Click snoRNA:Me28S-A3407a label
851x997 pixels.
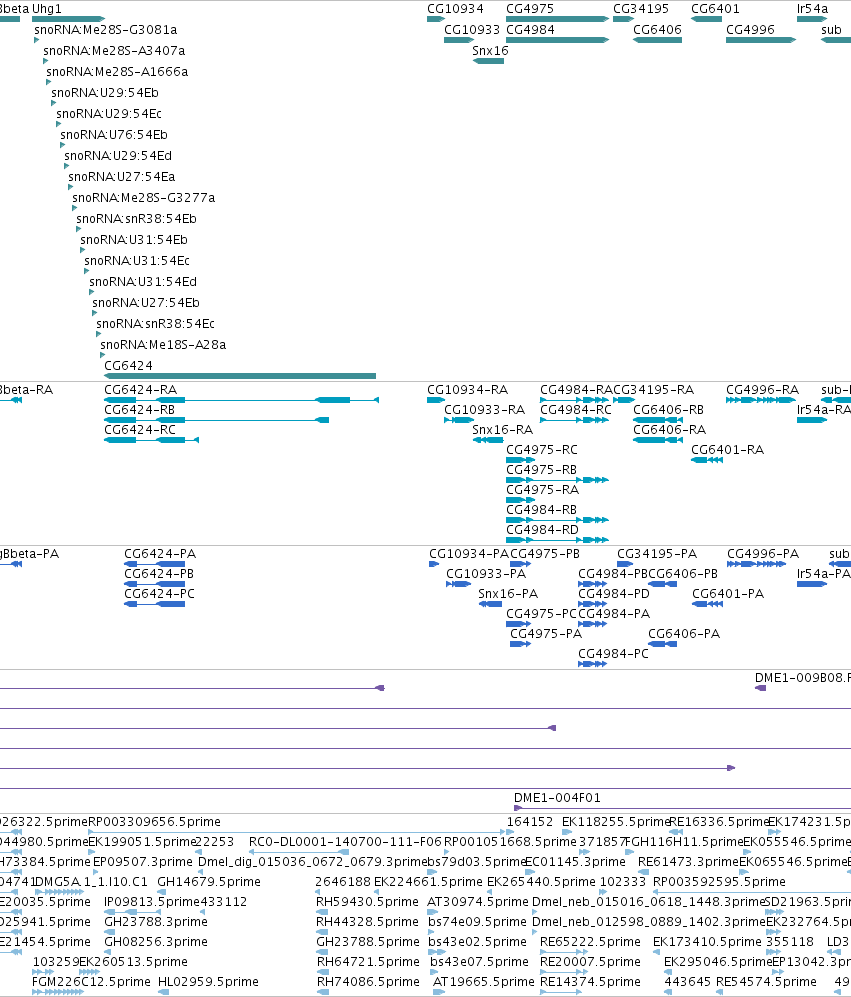pyautogui.click(x=114, y=51)
